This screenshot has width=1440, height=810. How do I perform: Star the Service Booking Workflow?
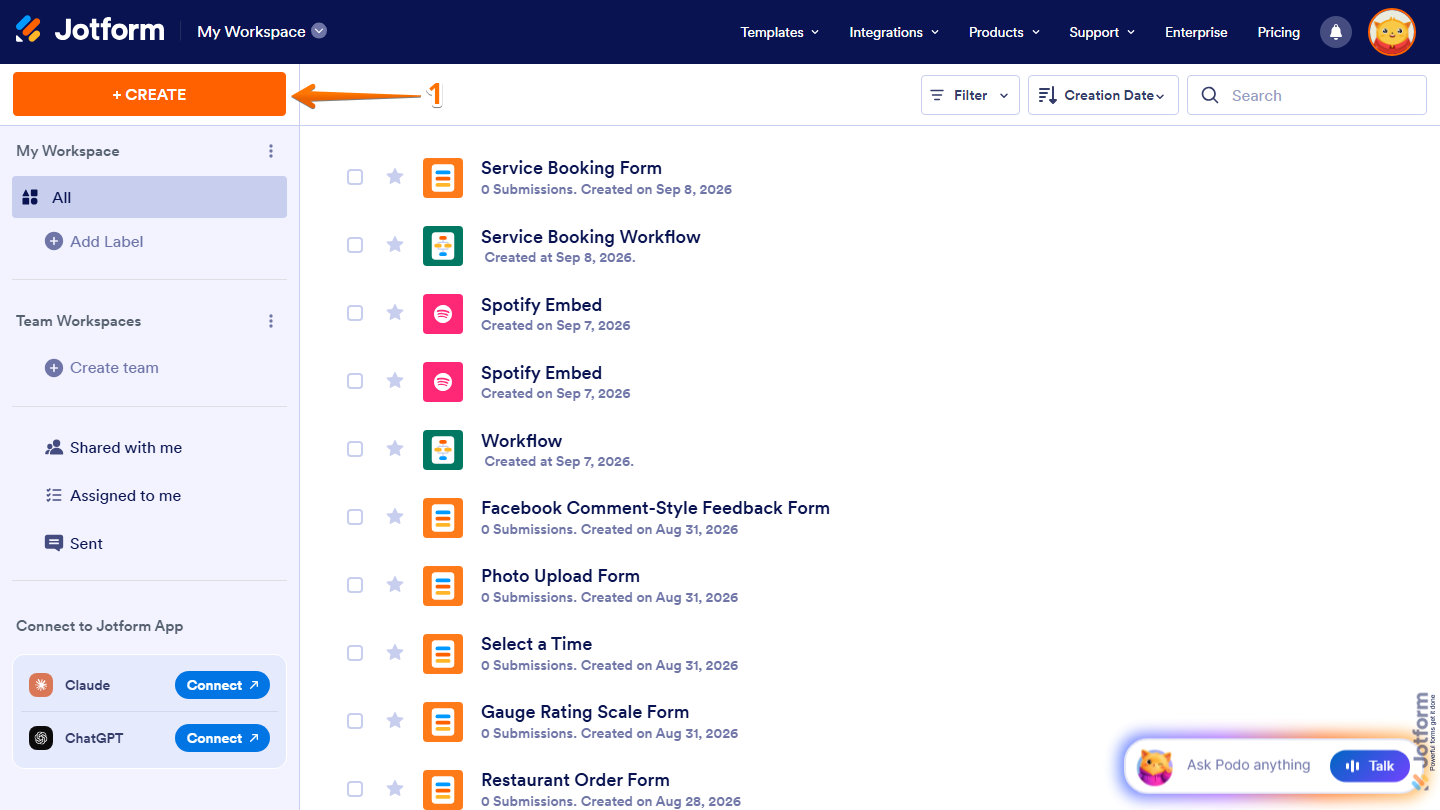pyautogui.click(x=395, y=245)
